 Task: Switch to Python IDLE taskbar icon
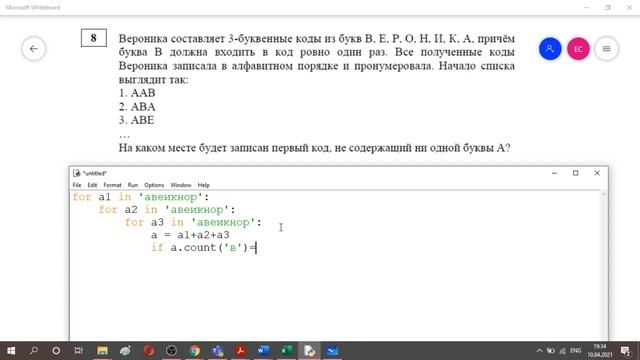pyautogui.click(x=309, y=351)
